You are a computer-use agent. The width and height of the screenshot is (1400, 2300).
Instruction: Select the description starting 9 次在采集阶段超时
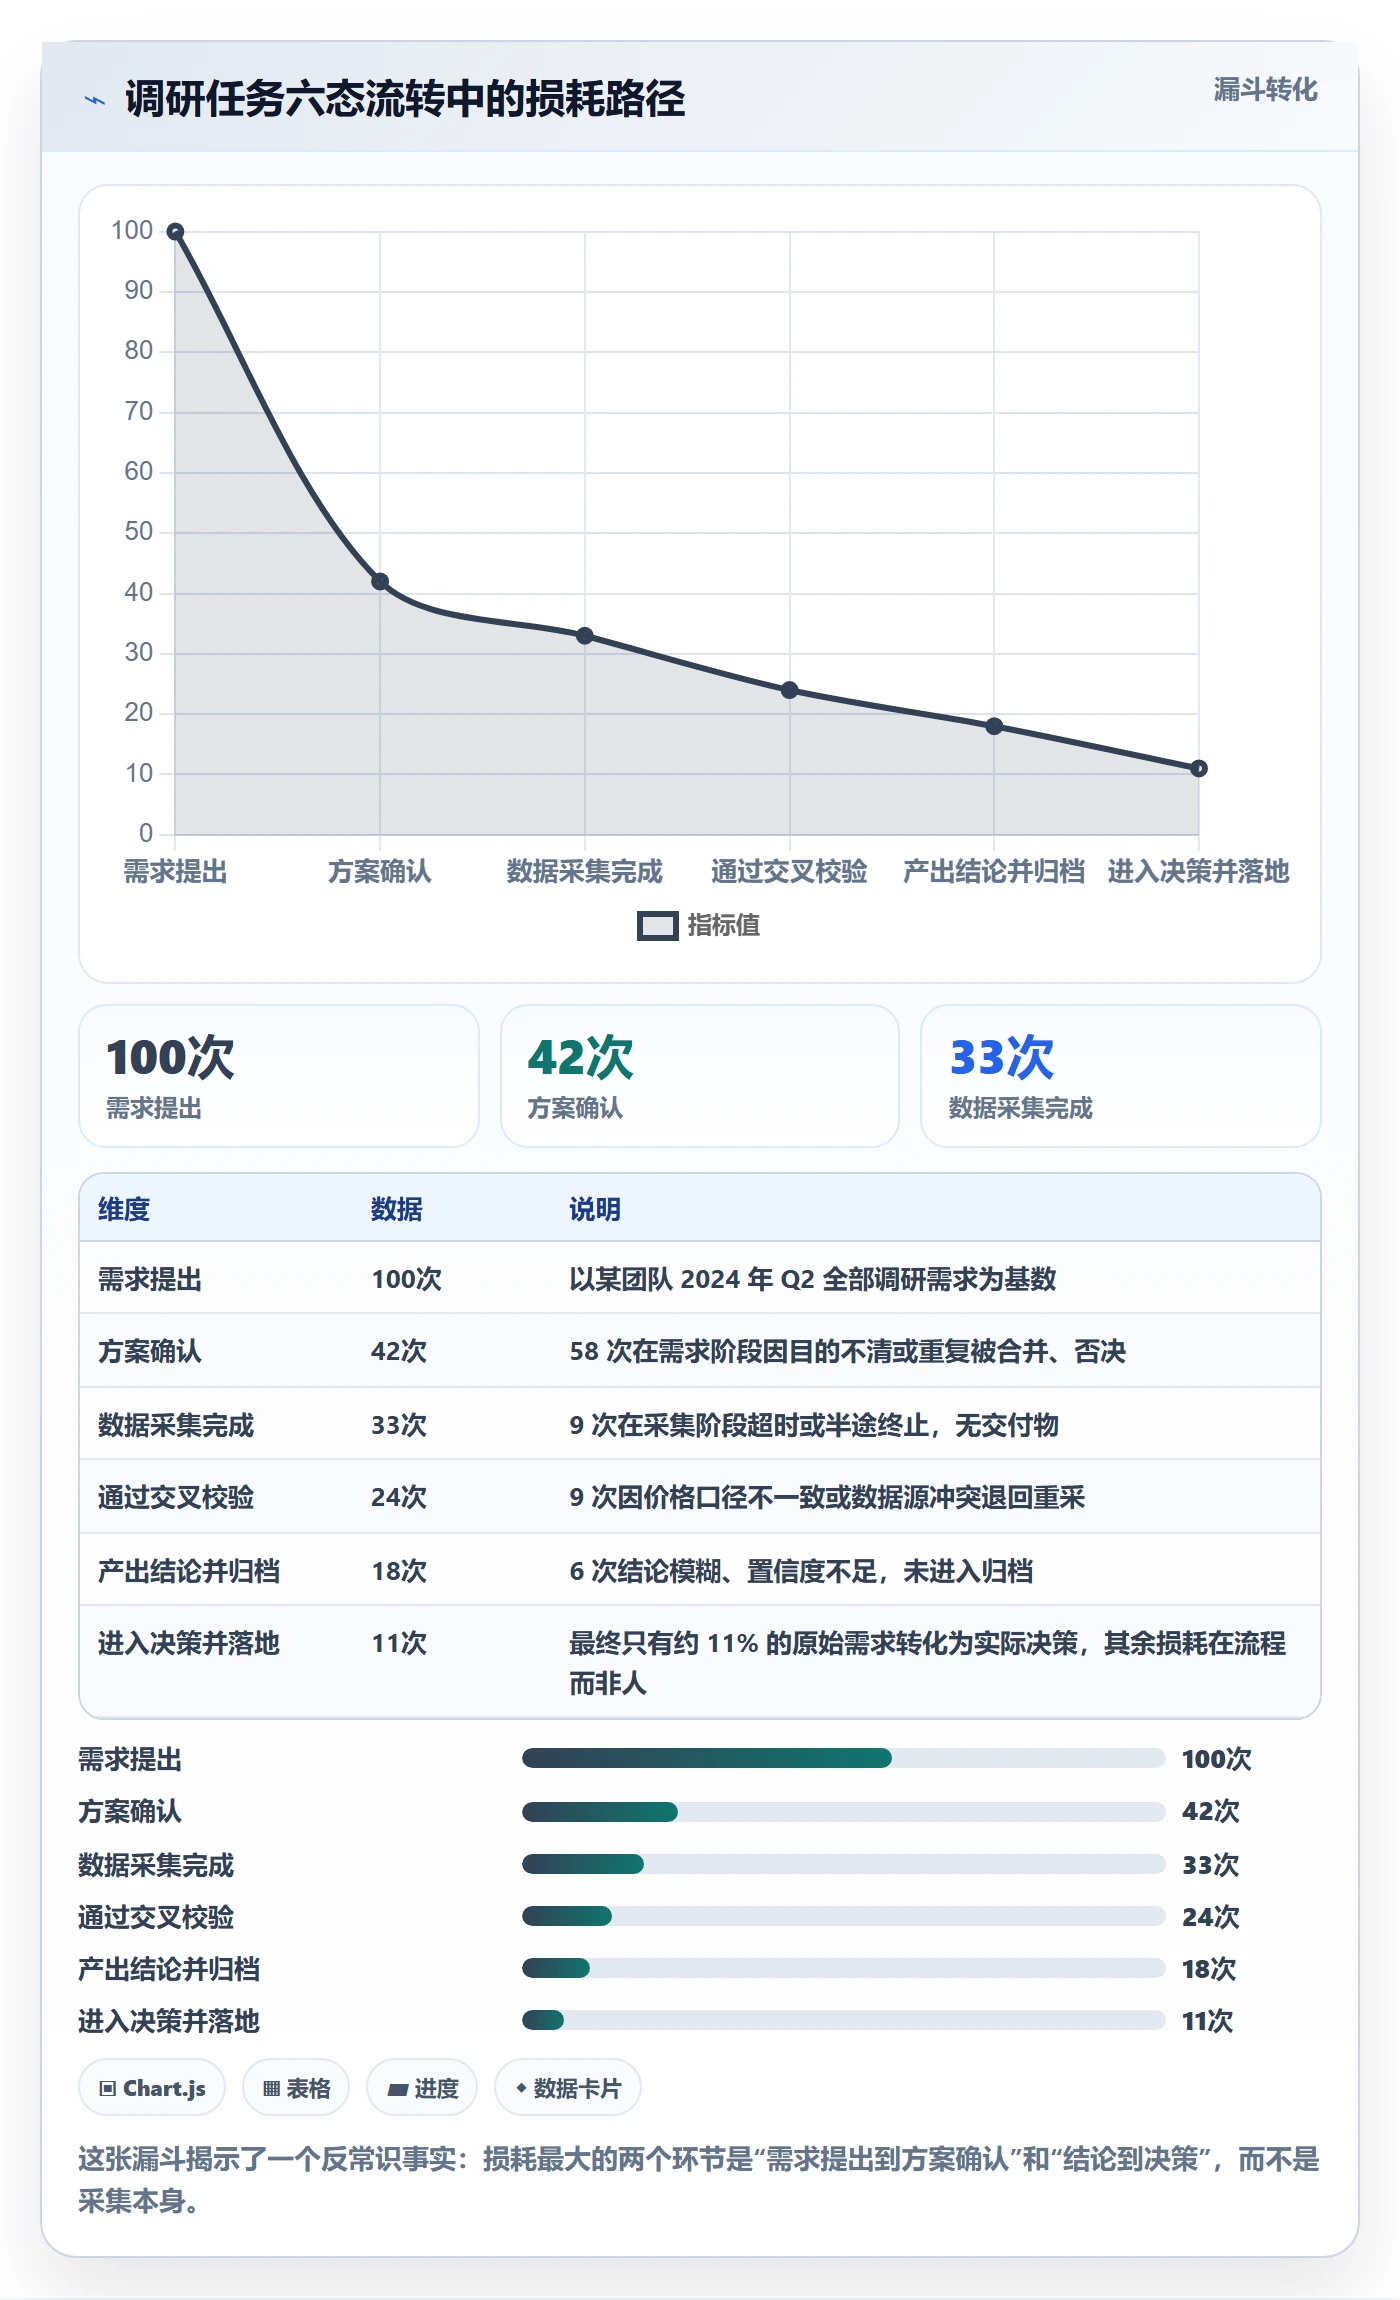(x=814, y=1425)
